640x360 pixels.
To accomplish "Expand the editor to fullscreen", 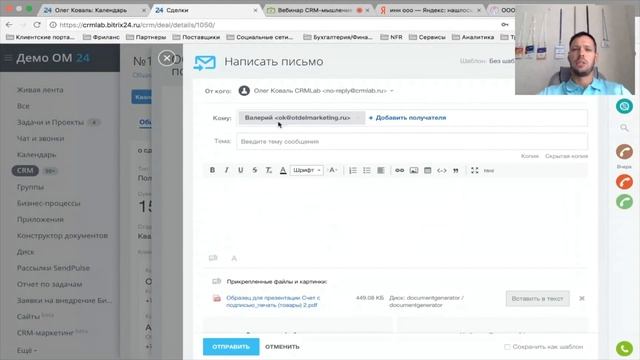I will click(x=474, y=170).
